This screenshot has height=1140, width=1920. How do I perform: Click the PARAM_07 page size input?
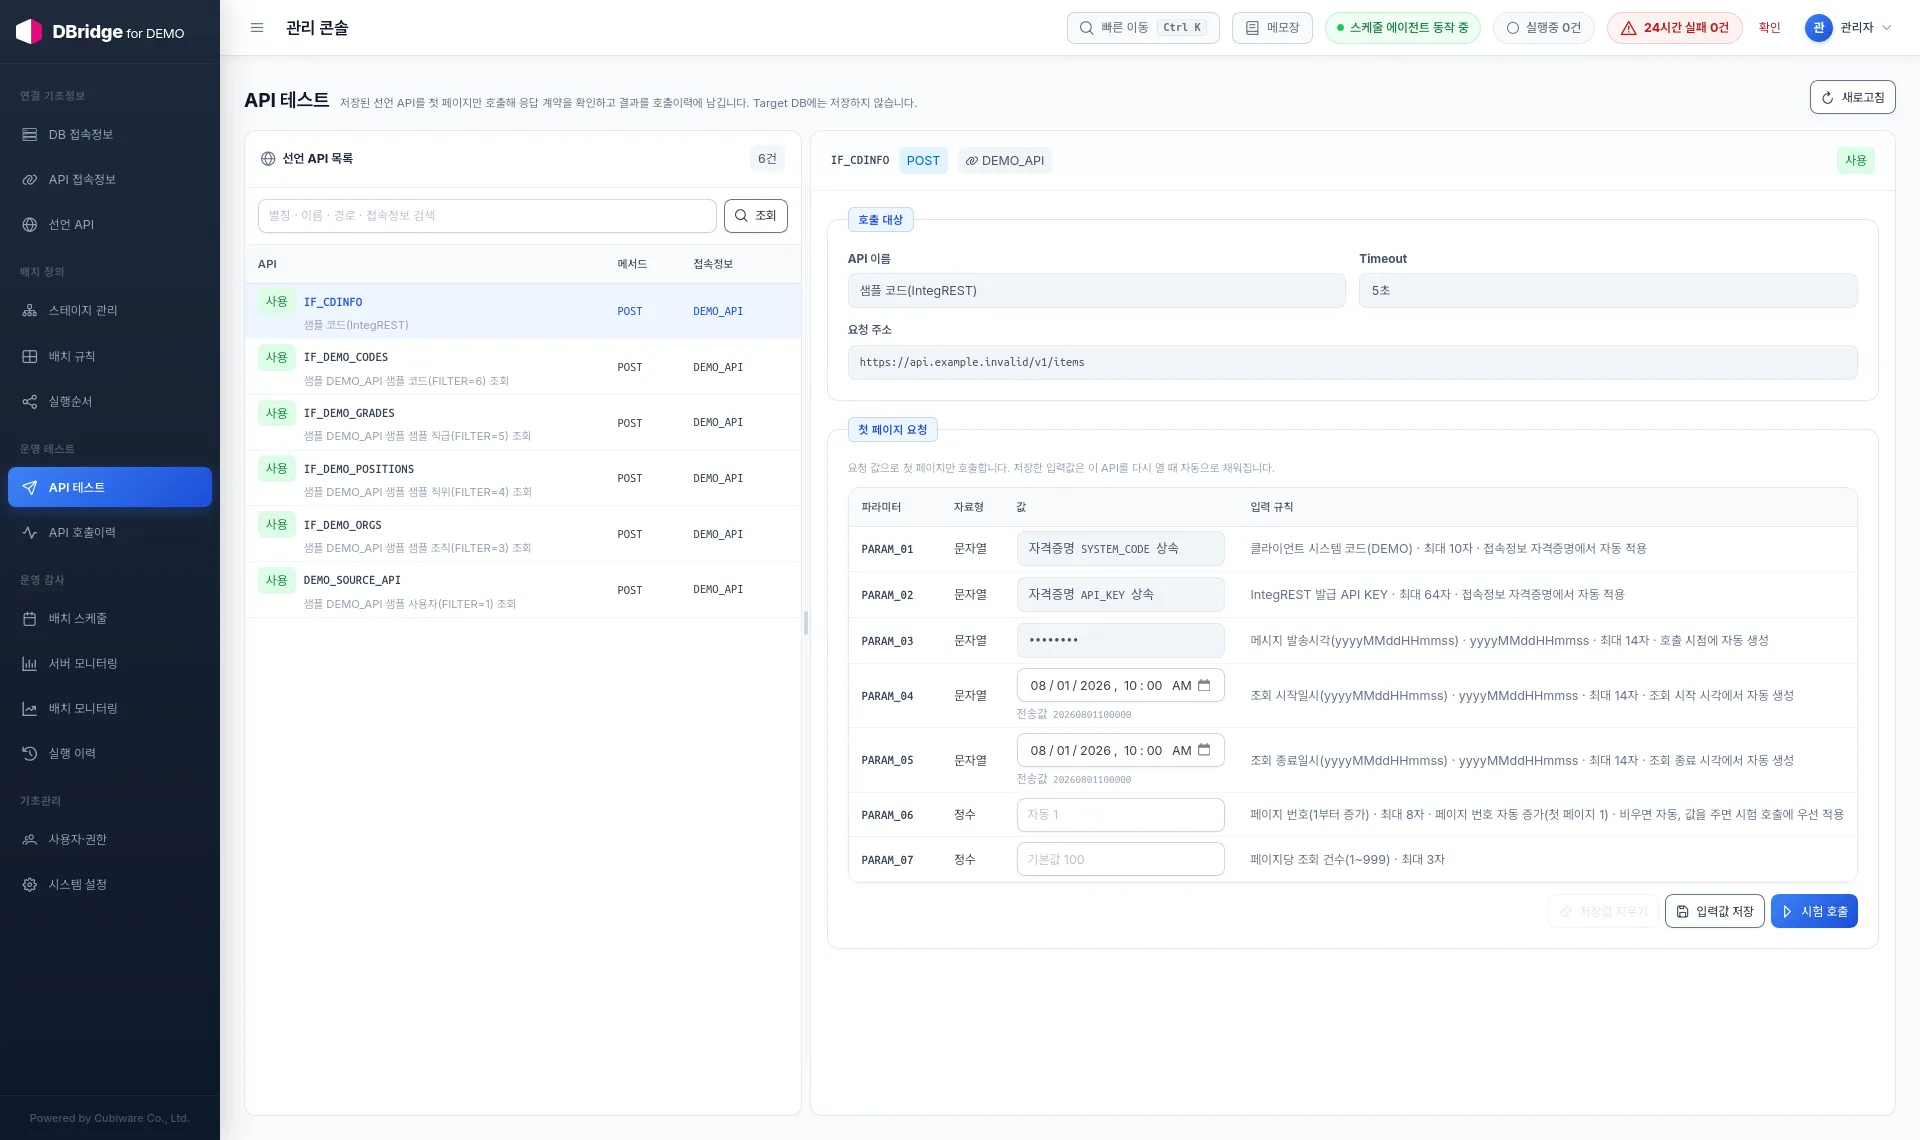(x=1120, y=860)
